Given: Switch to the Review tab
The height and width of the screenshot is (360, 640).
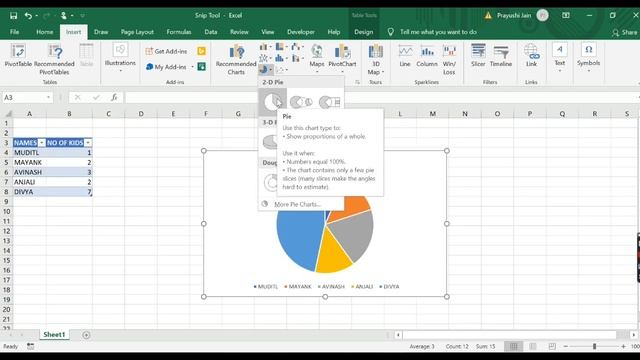Looking at the screenshot, I should 239,32.
